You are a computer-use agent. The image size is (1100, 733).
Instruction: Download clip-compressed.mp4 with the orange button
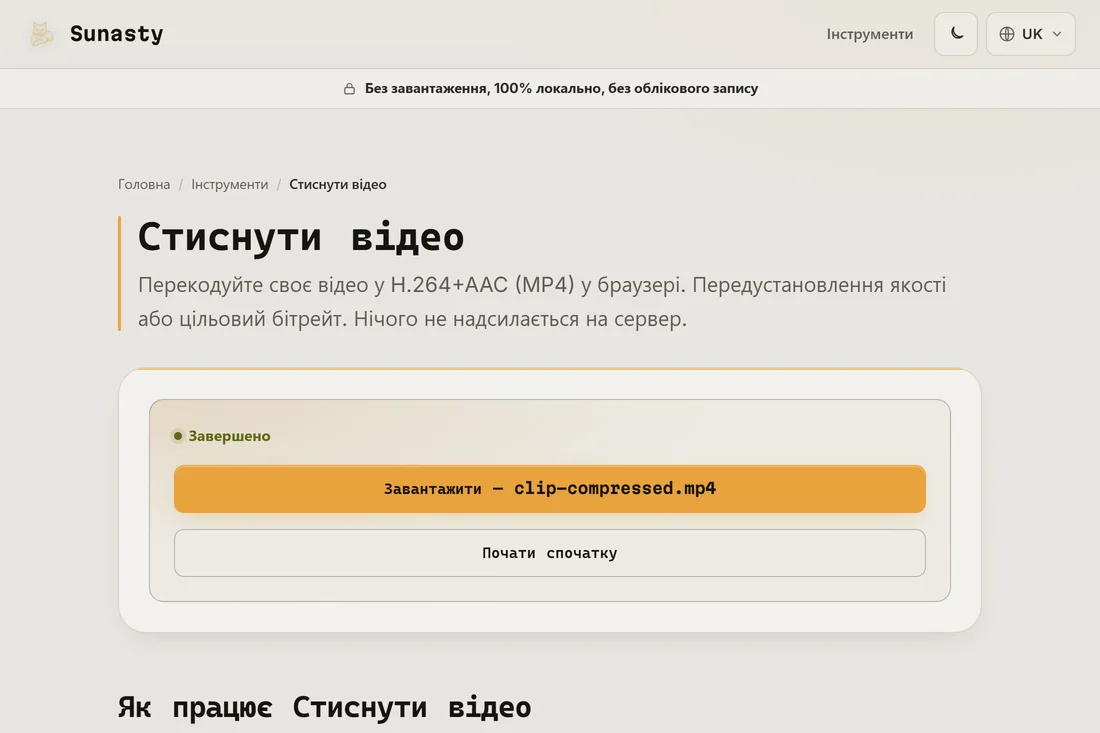coord(549,489)
